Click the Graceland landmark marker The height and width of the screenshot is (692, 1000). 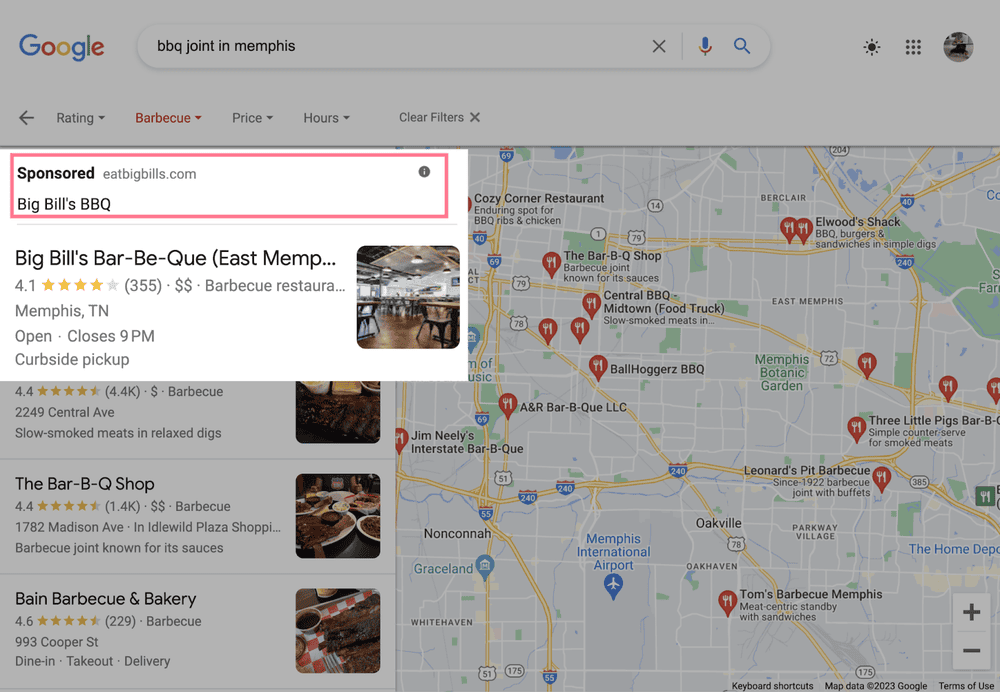485,567
